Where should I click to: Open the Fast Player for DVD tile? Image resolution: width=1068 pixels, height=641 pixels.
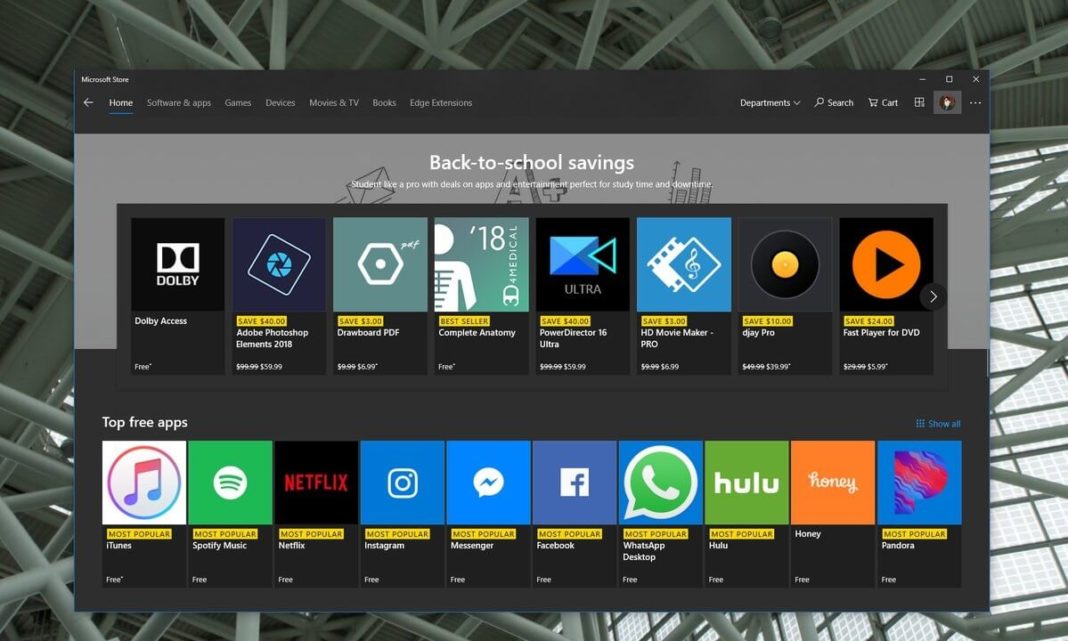click(x=886, y=263)
